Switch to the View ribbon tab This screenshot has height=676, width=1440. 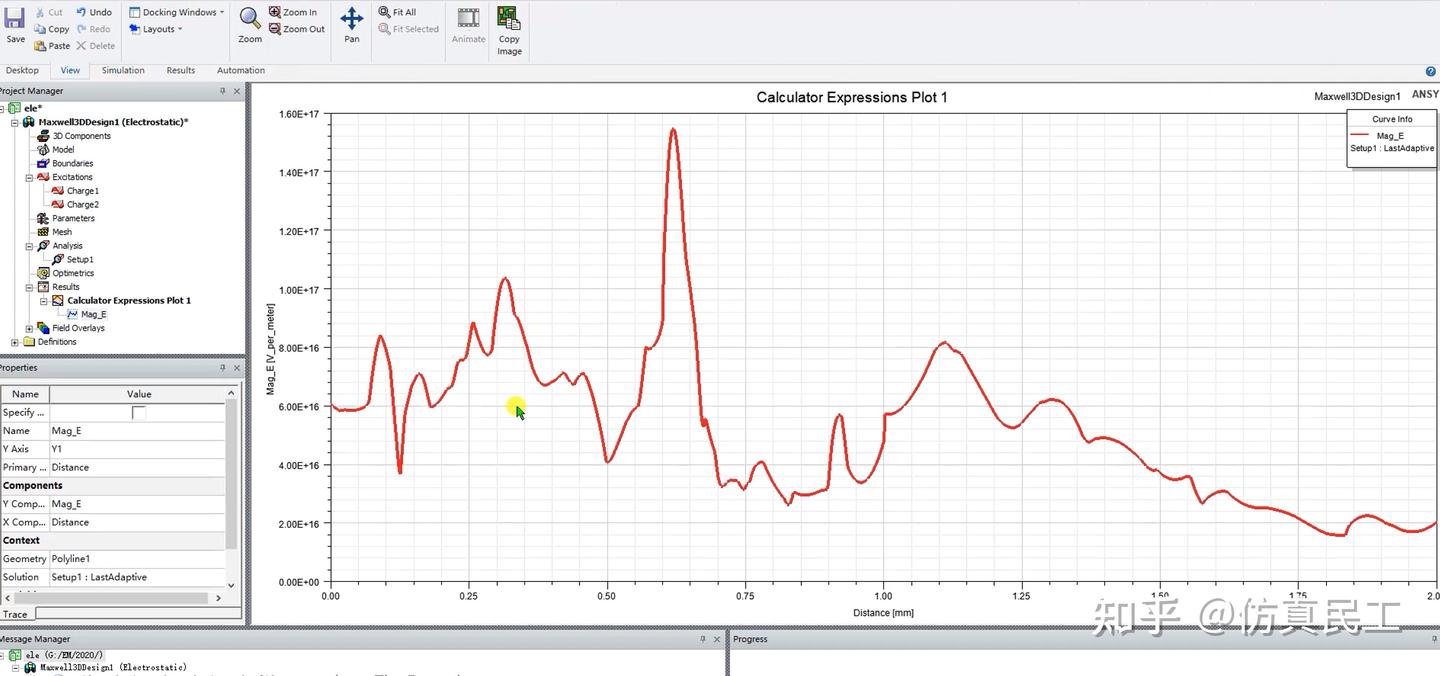[70, 70]
